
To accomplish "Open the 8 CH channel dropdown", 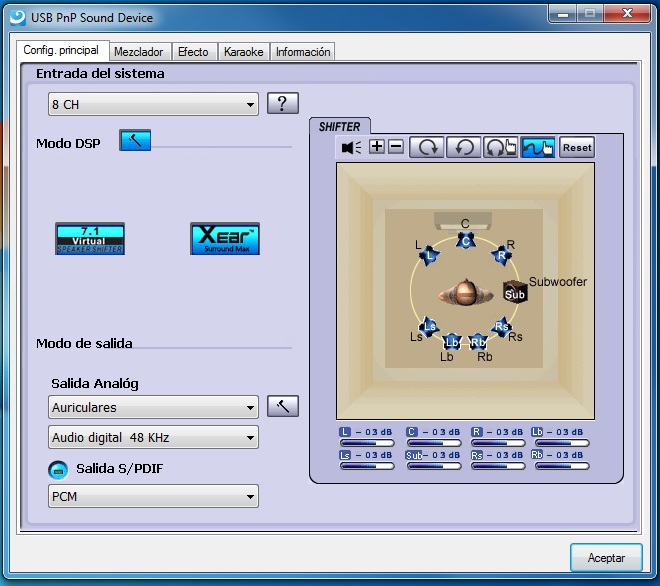I will coord(153,104).
